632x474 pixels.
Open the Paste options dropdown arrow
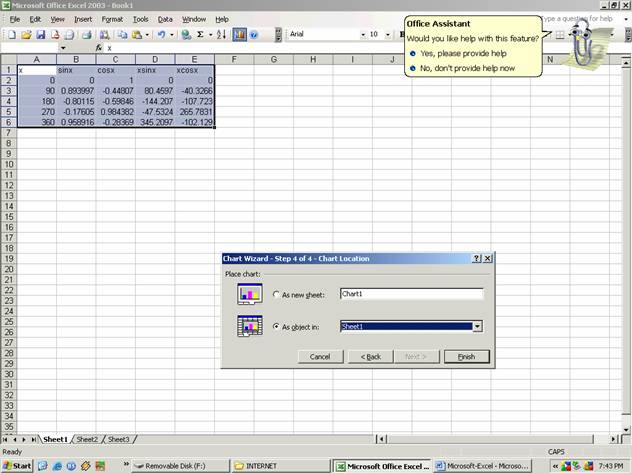pos(147,35)
